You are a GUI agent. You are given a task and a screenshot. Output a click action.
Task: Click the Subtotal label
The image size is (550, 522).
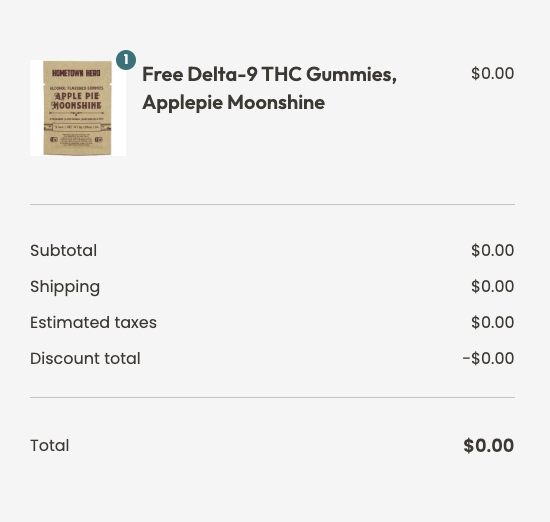(63, 250)
